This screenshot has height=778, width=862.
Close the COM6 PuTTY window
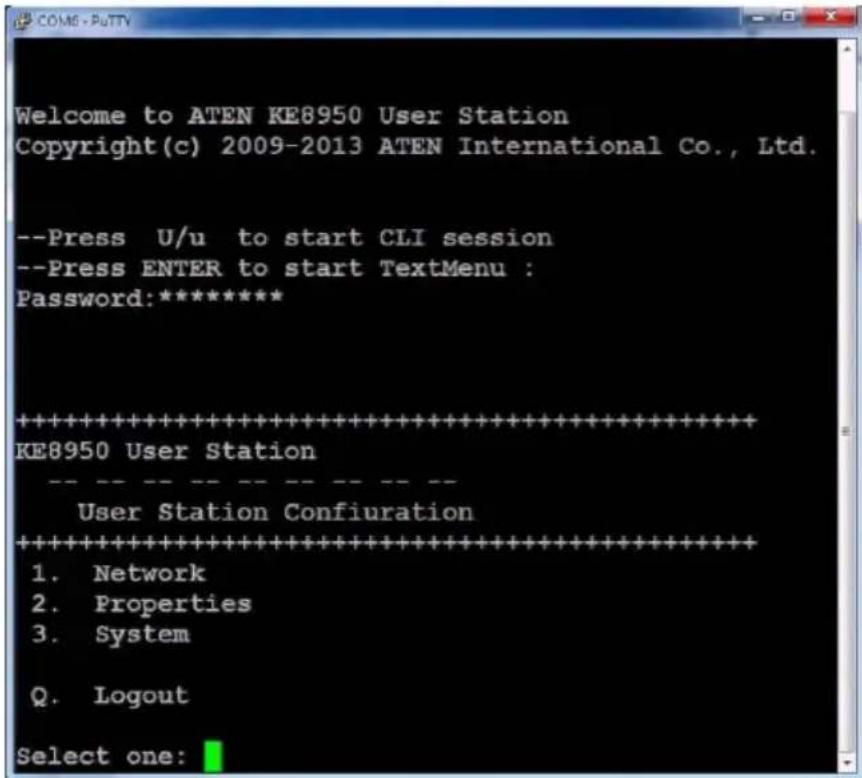[x=830, y=17]
